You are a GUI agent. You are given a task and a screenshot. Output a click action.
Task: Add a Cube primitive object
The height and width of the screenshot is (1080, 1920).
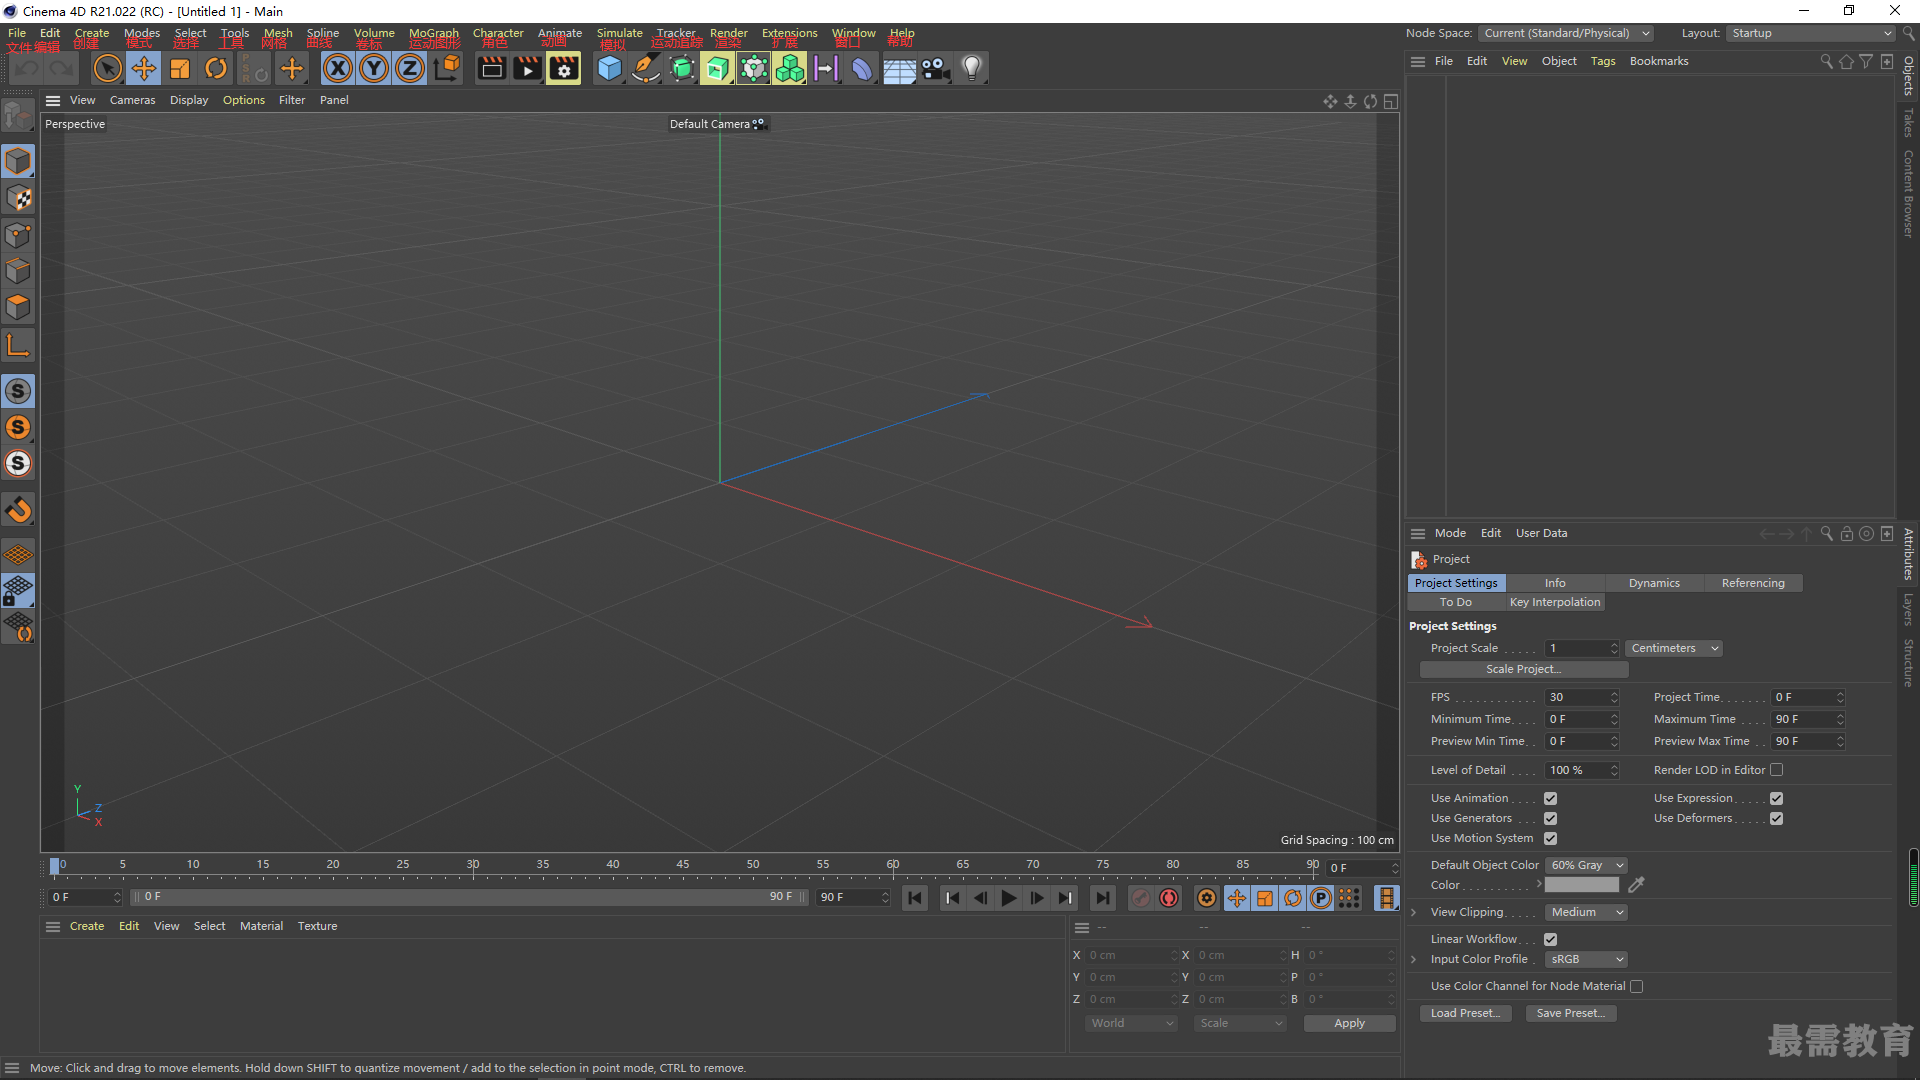[x=609, y=69]
